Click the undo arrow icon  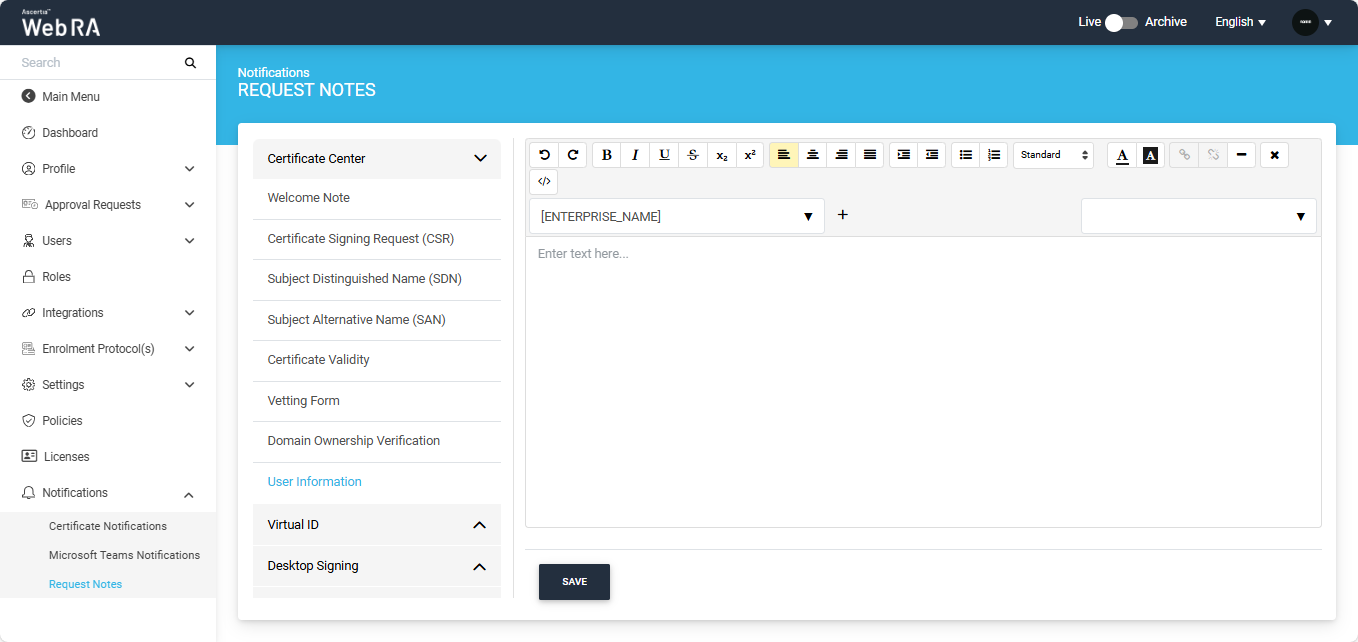pyautogui.click(x=544, y=155)
